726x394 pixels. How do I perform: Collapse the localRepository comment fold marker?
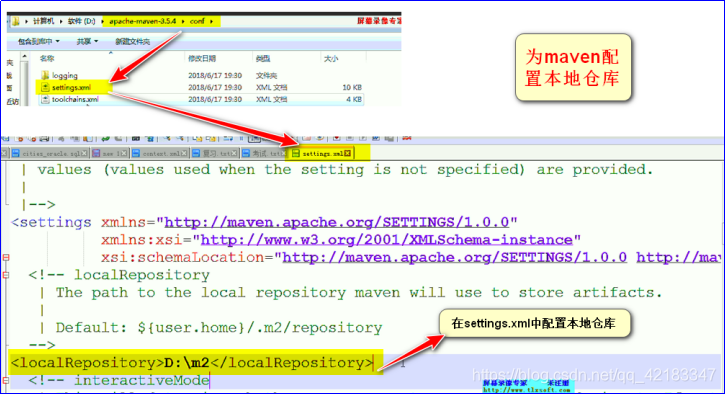(6, 275)
